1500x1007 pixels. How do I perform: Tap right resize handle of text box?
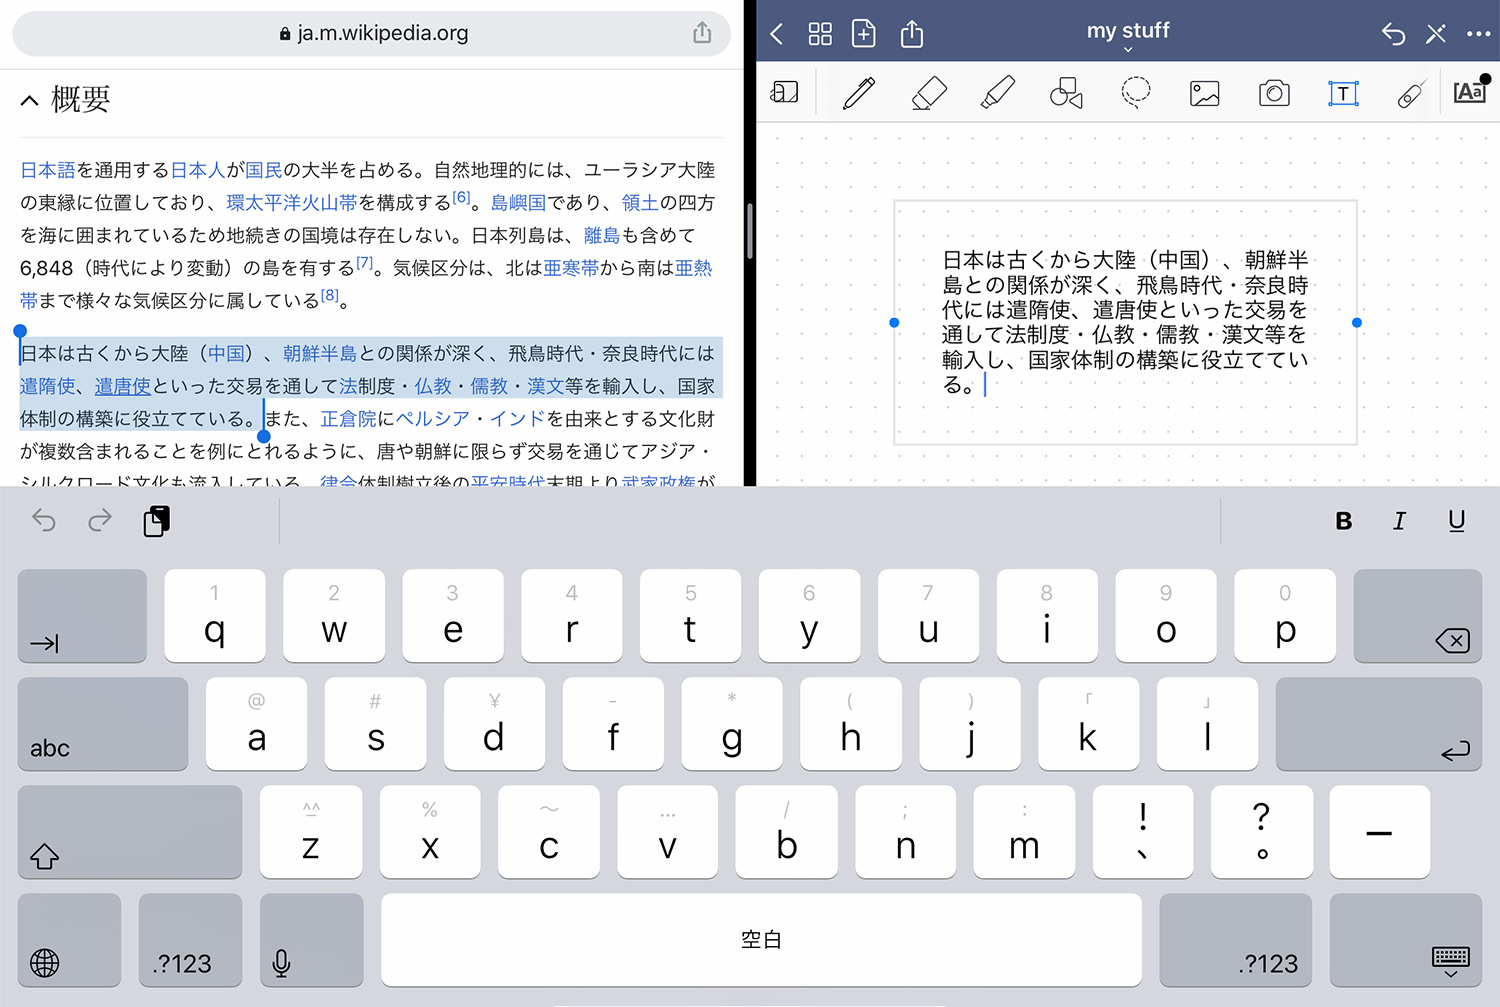pos(1356,322)
